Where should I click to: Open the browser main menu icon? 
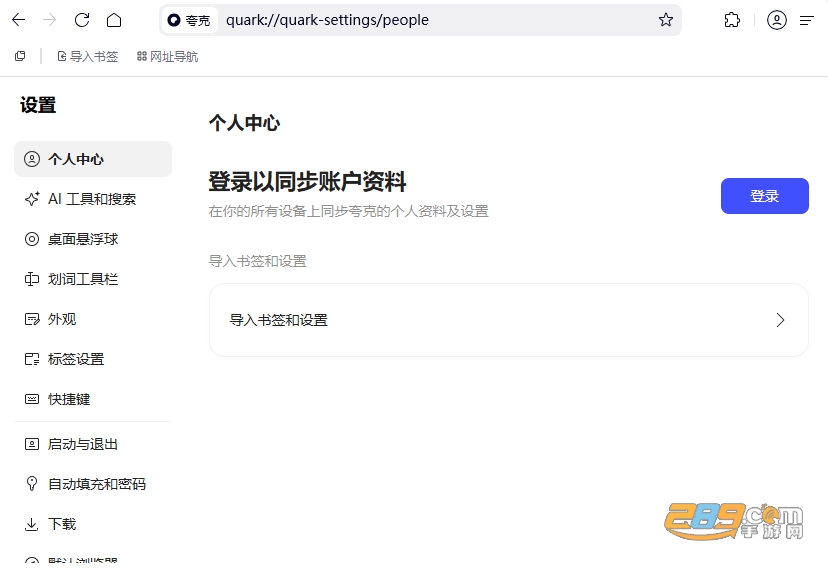[x=806, y=20]
